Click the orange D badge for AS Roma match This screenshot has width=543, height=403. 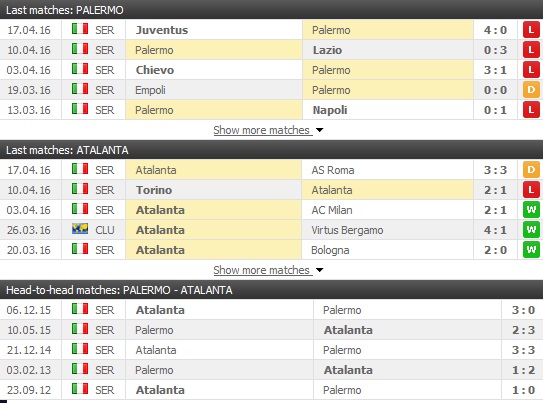531,170
